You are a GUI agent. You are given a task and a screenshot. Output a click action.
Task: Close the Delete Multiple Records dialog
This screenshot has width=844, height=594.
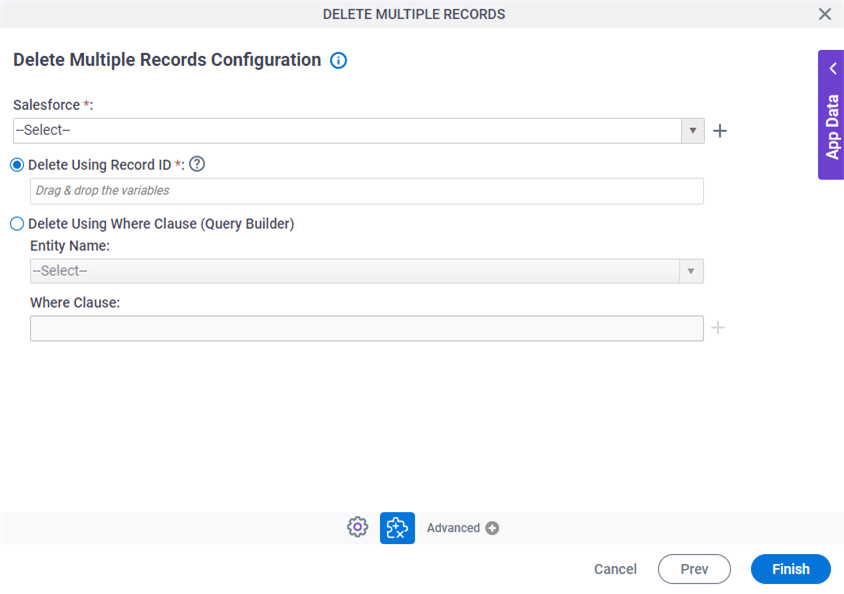[825, 14]
